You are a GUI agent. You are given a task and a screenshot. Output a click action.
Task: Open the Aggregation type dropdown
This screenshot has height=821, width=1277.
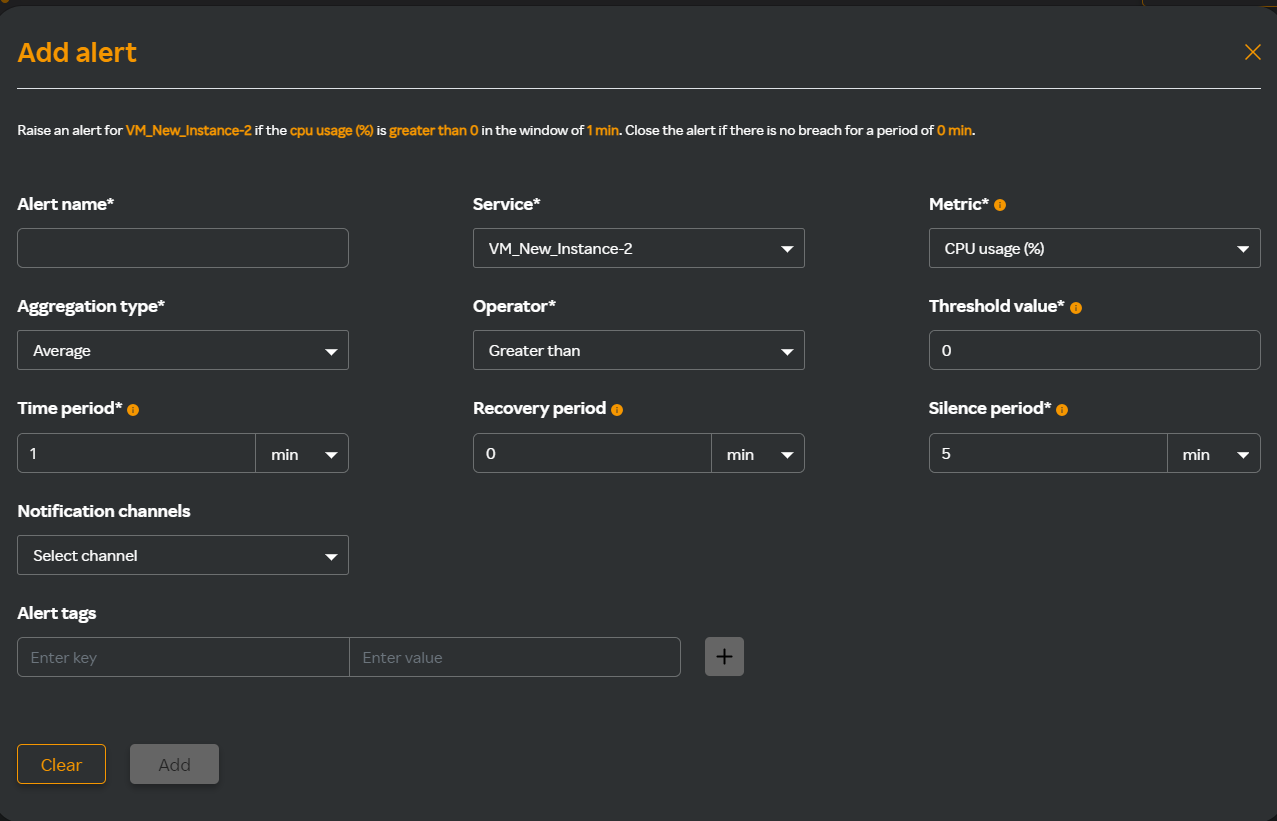(183, 351)
